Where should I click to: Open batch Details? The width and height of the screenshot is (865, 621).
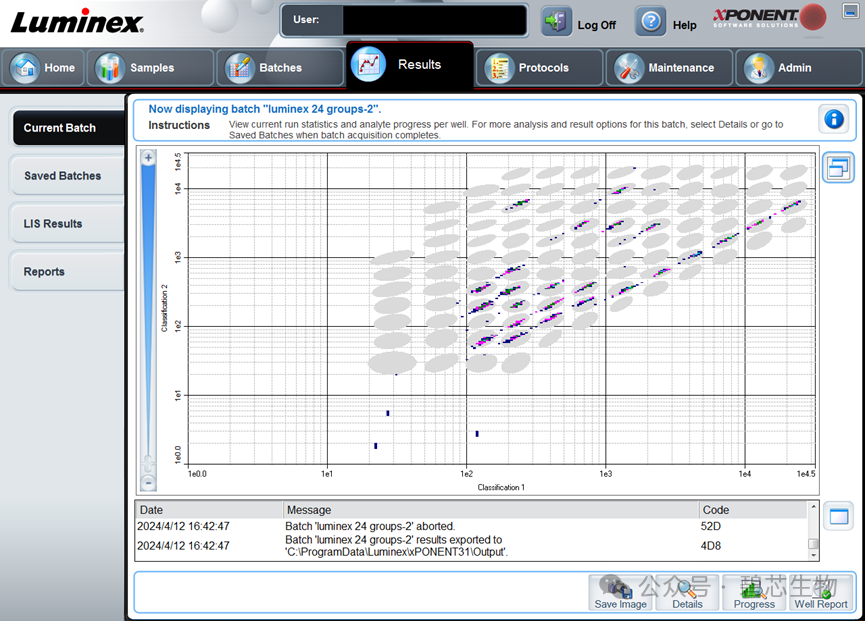[x=687, y=592]
